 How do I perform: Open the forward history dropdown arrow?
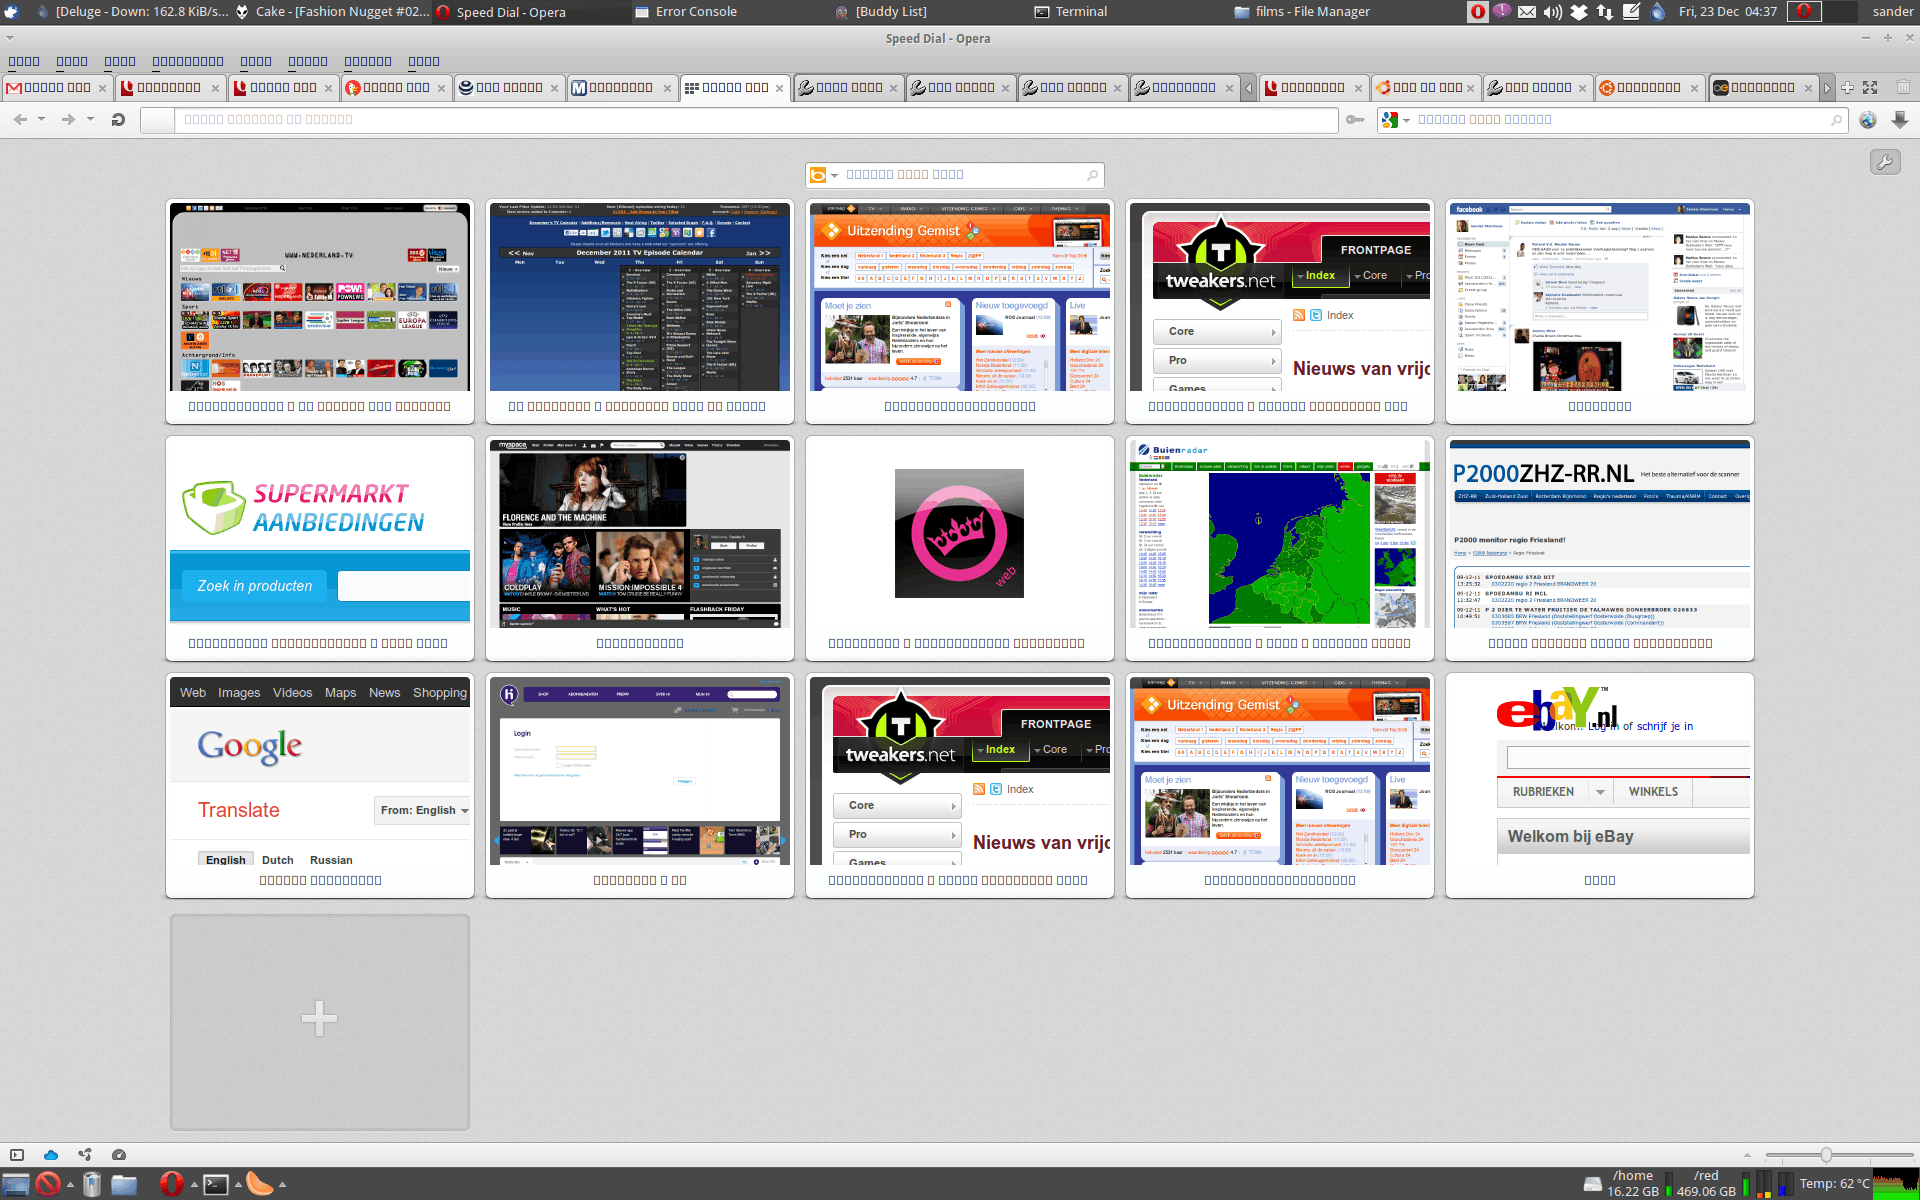[90, 120]
